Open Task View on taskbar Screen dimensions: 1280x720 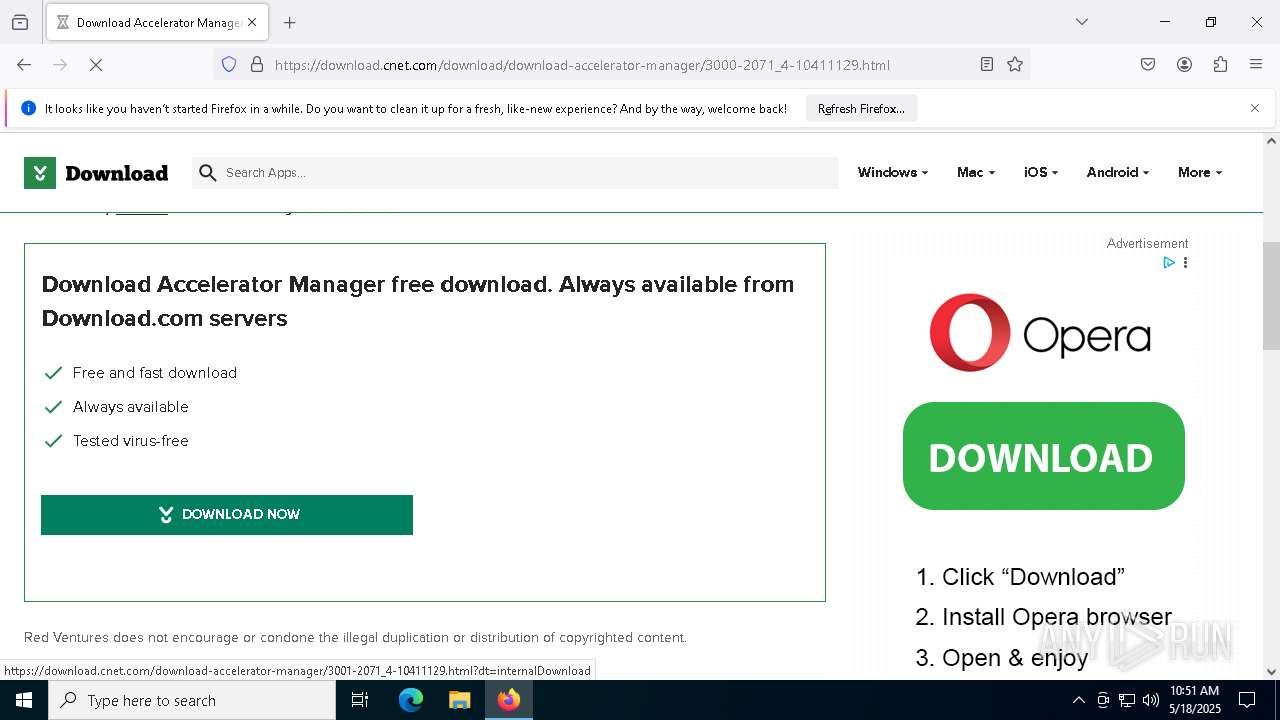[360, 700]
